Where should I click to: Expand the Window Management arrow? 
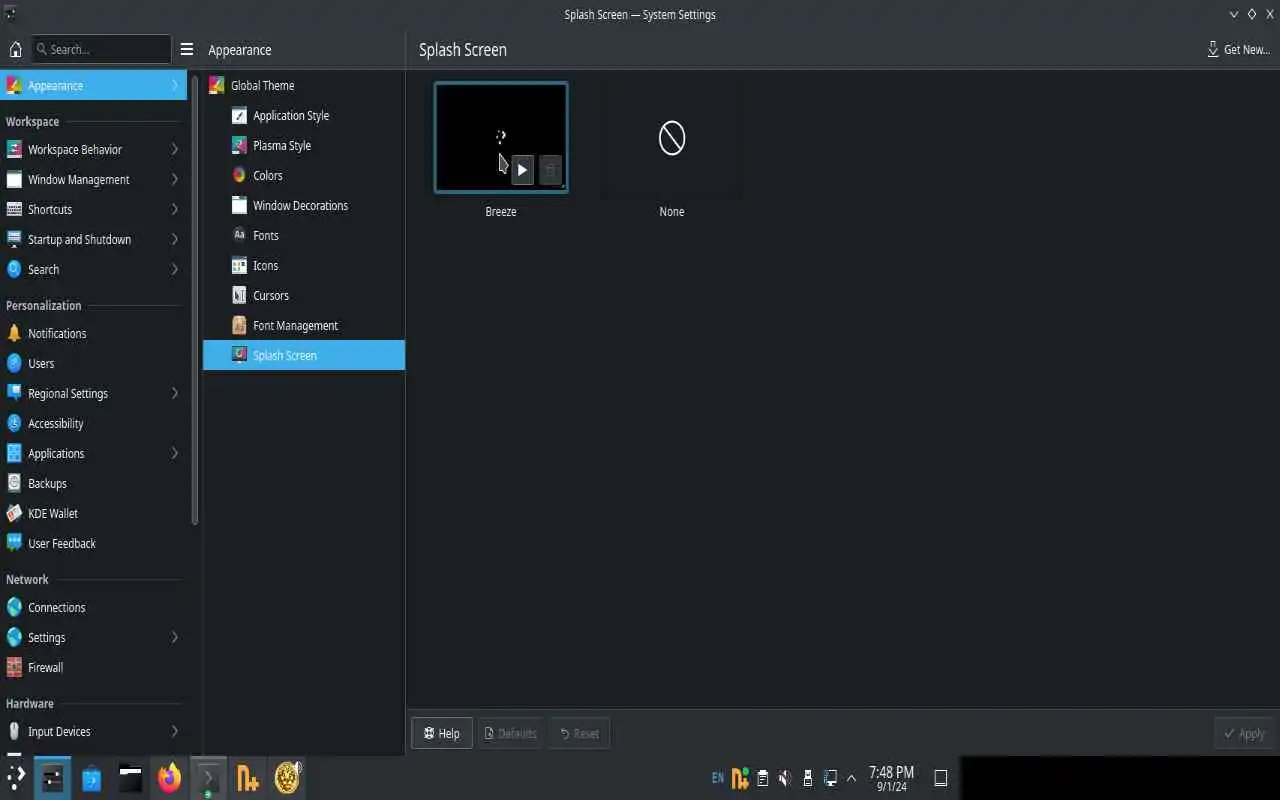(x=174, y=180)
